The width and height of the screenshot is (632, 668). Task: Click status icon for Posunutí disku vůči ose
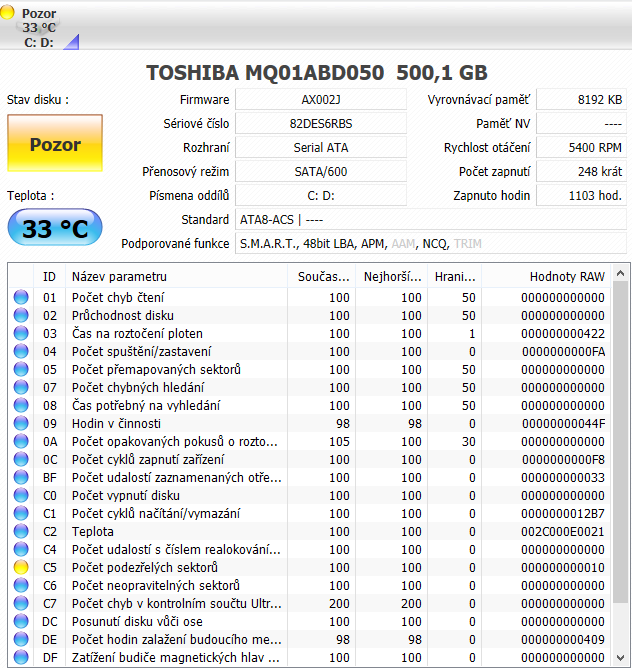tap(21, 621)
